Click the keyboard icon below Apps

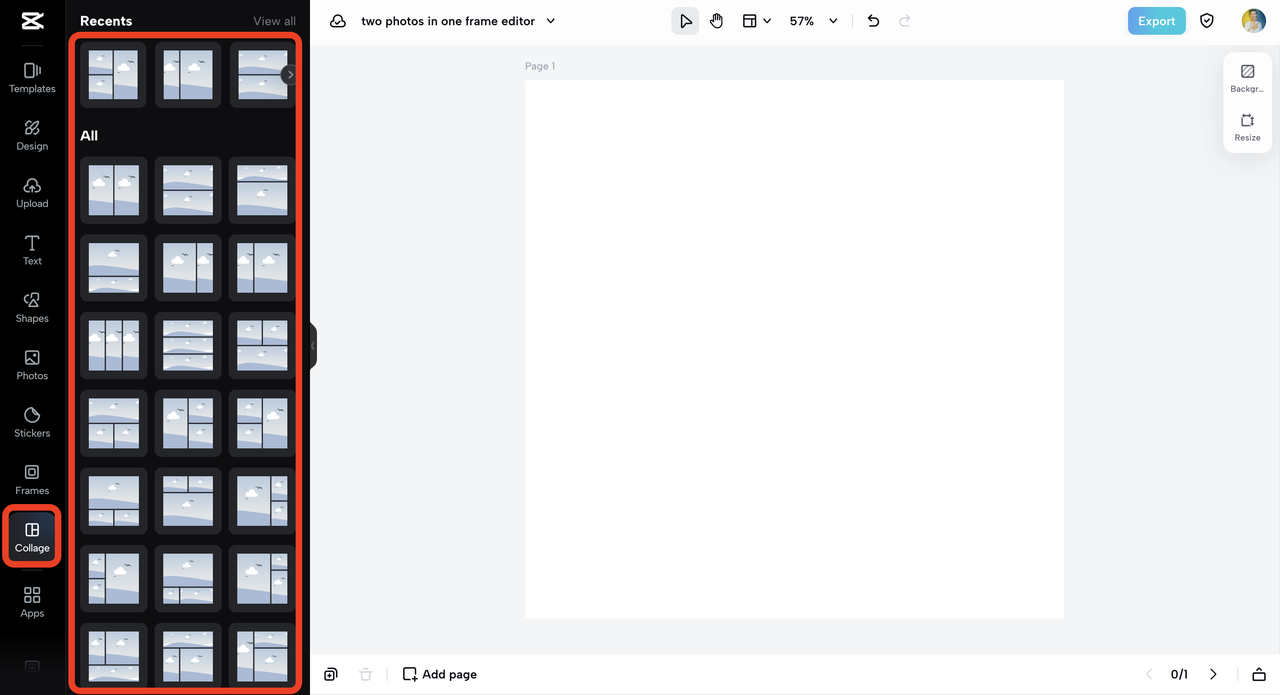coord(32,666)
